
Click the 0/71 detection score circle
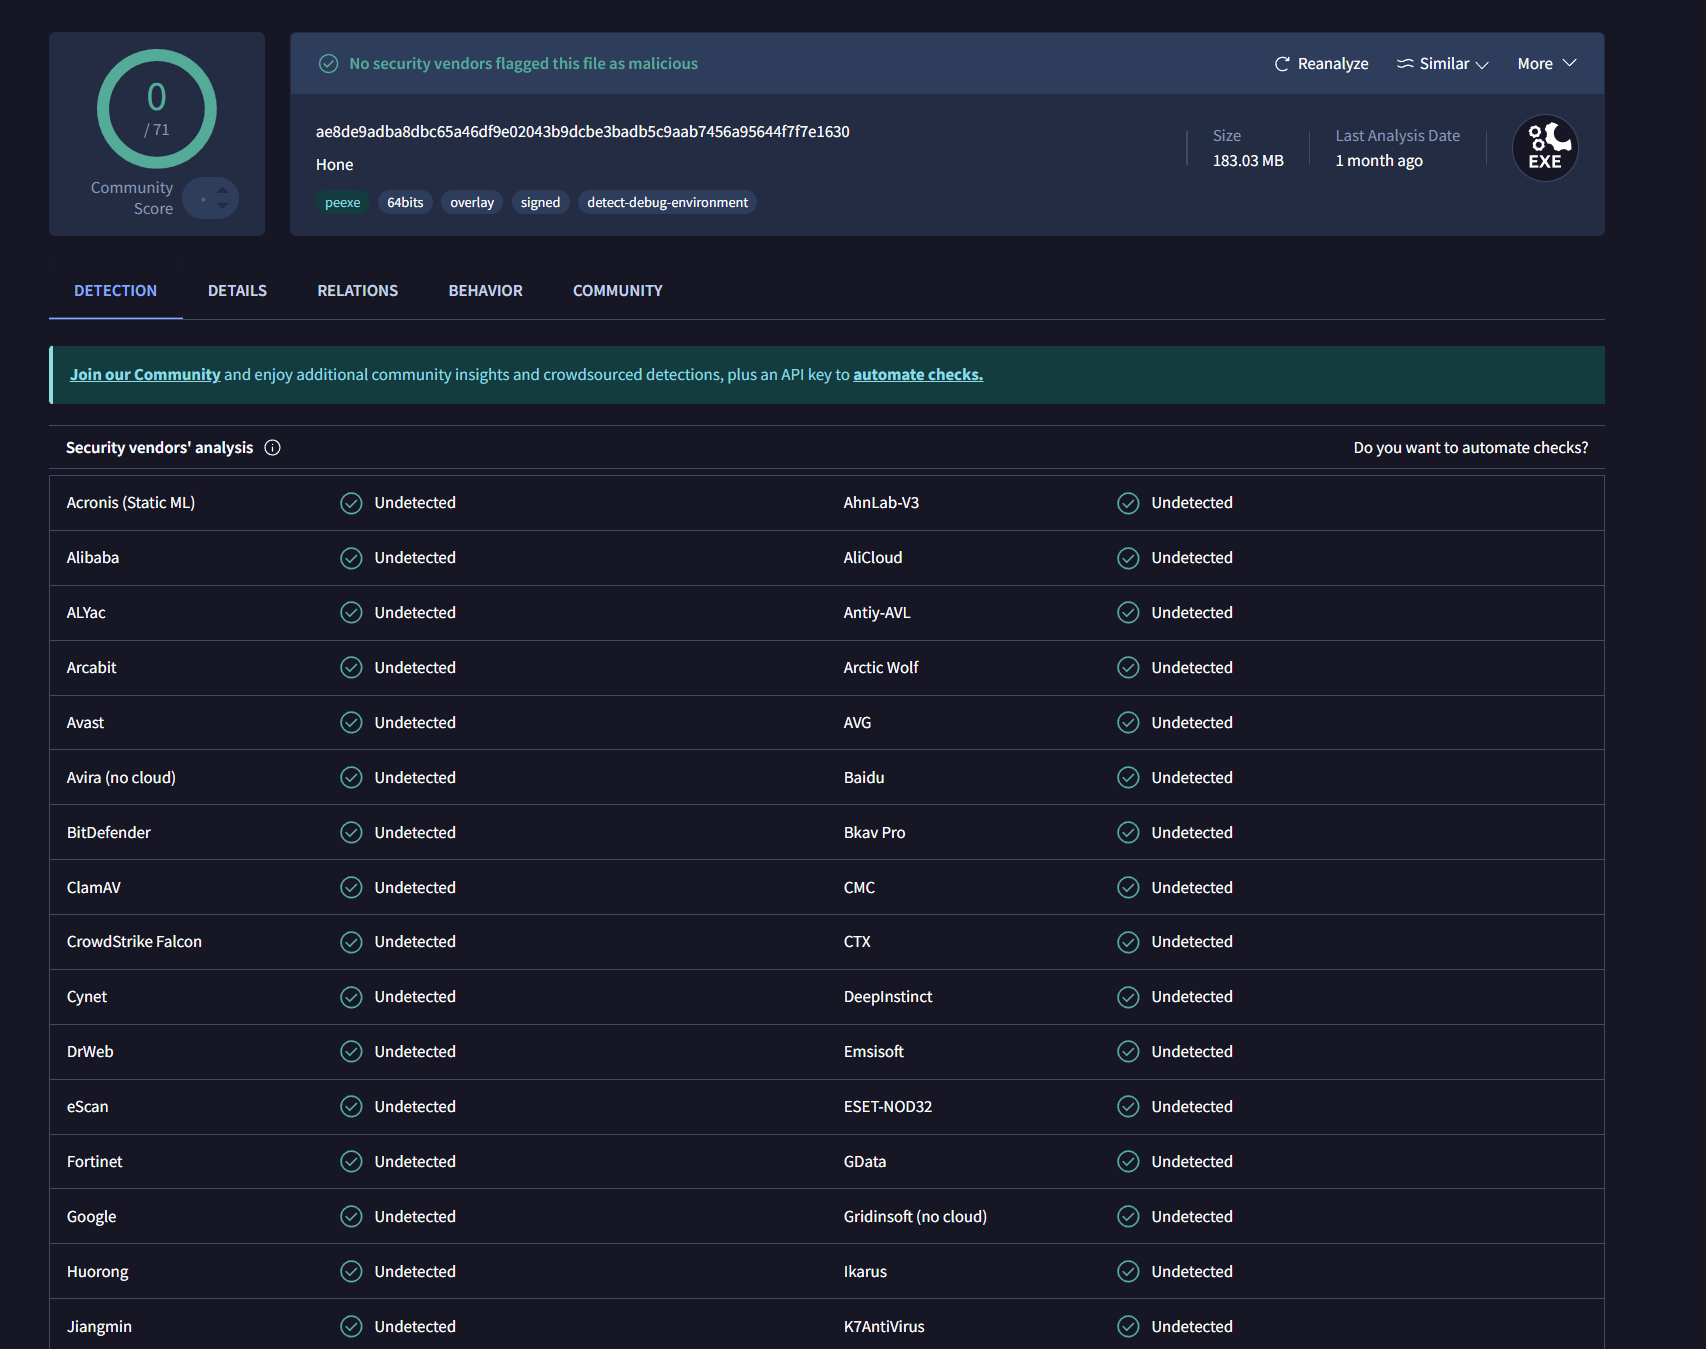tap(156, 110)
